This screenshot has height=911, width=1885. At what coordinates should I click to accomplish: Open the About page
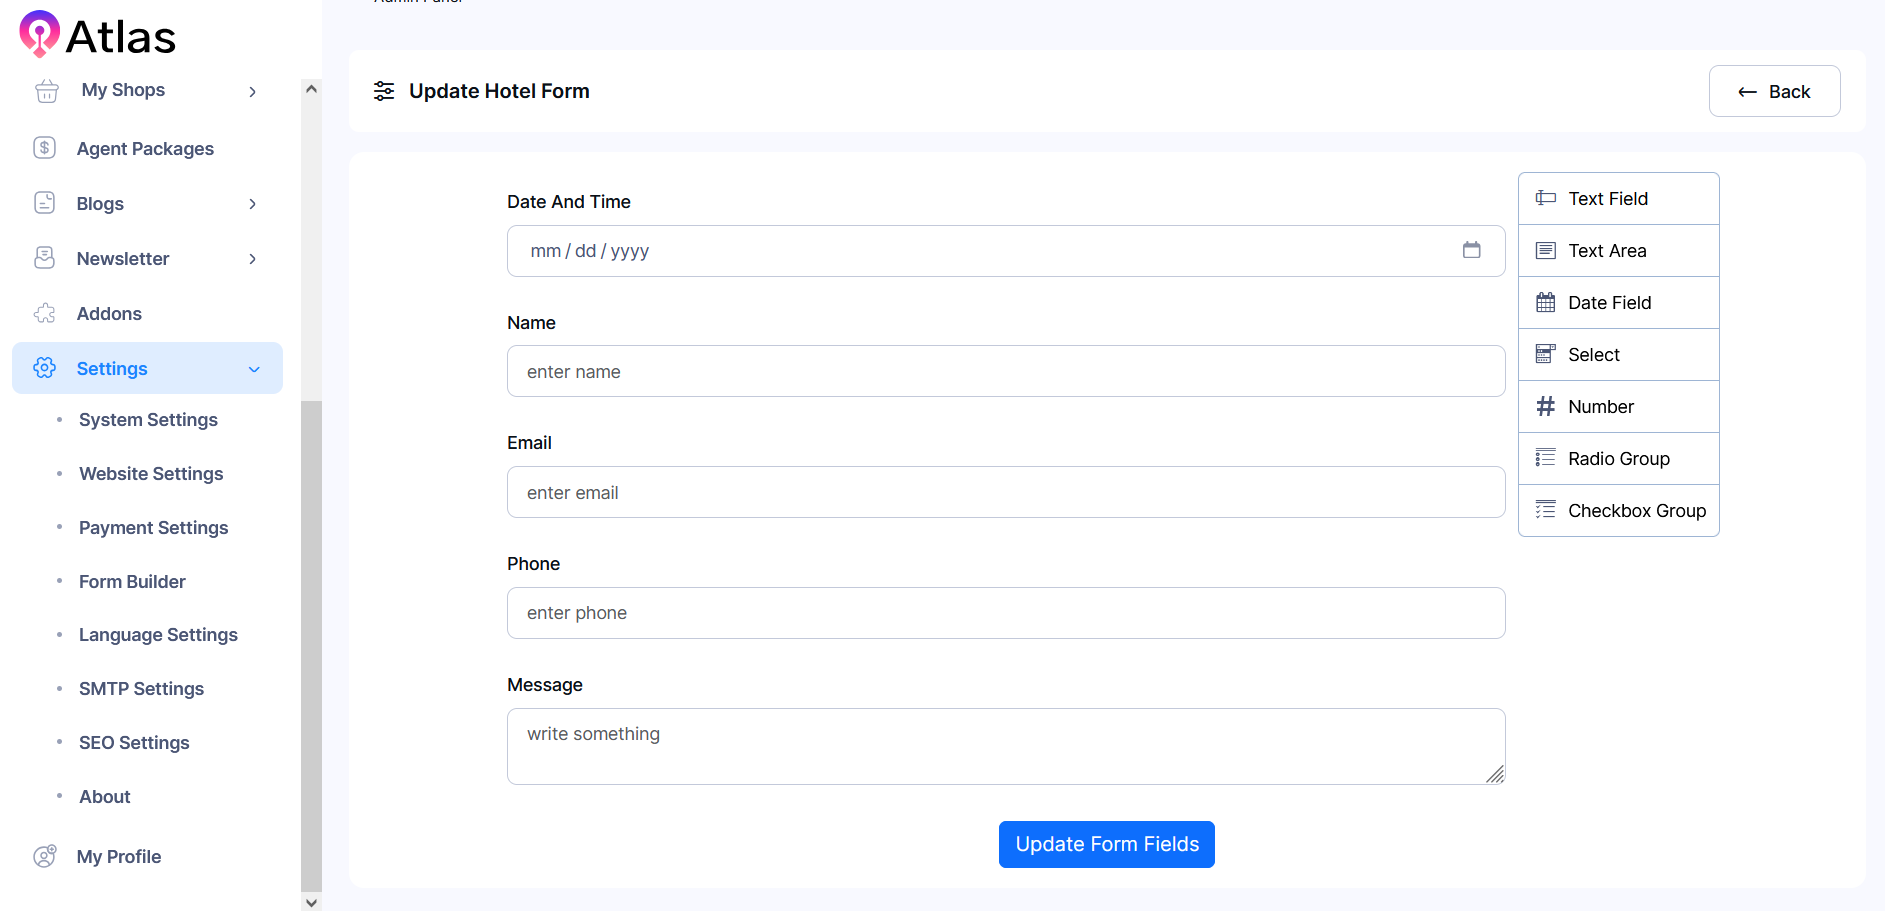click(x=105, y=797)
